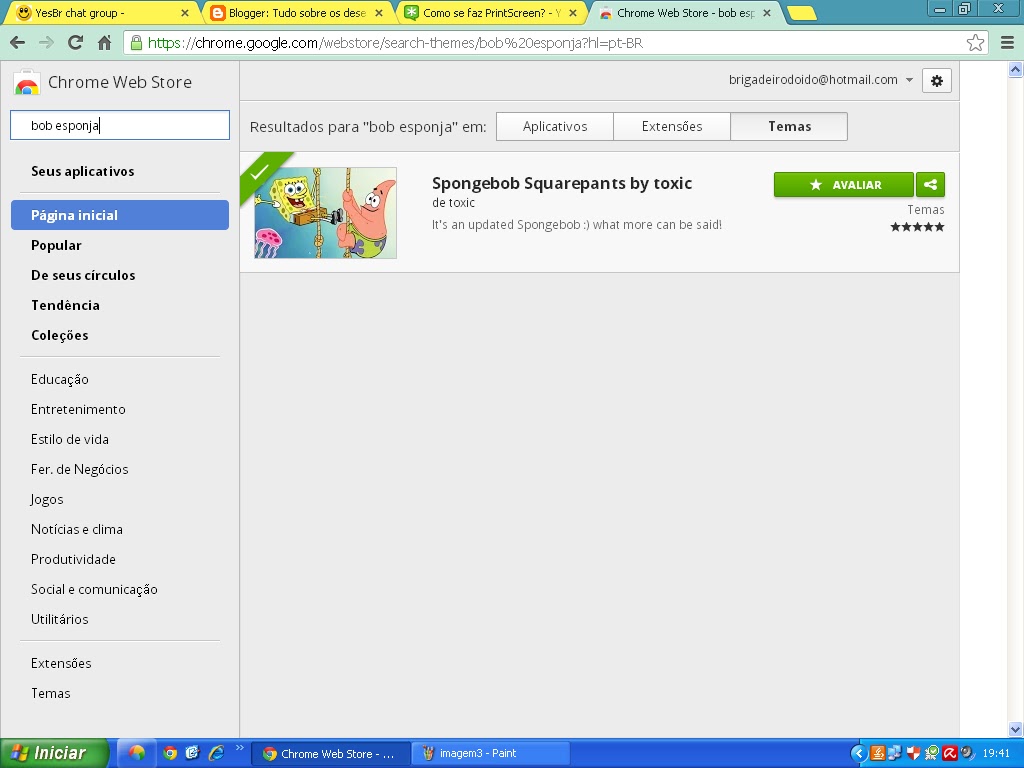The width and height of the screenshot is (1024, 768).
Task: Expand quick launch overflow chevron
Action: 239,748
